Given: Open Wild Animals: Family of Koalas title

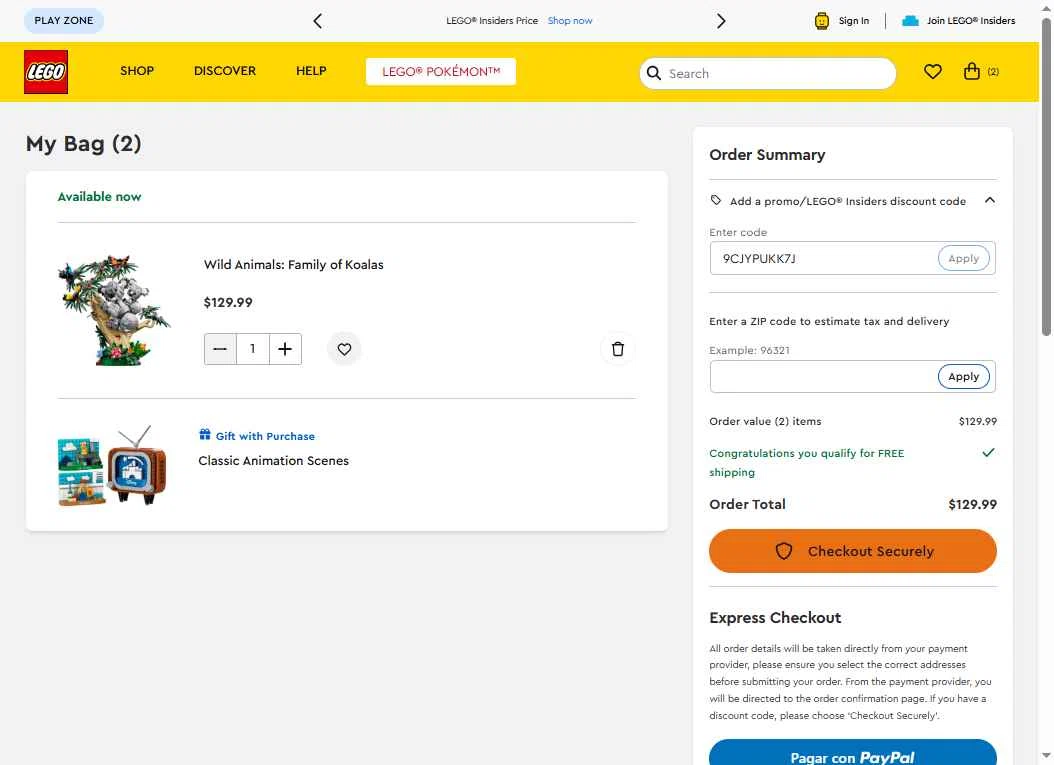Looking at the screenshot, I should [x=294, y=264].
